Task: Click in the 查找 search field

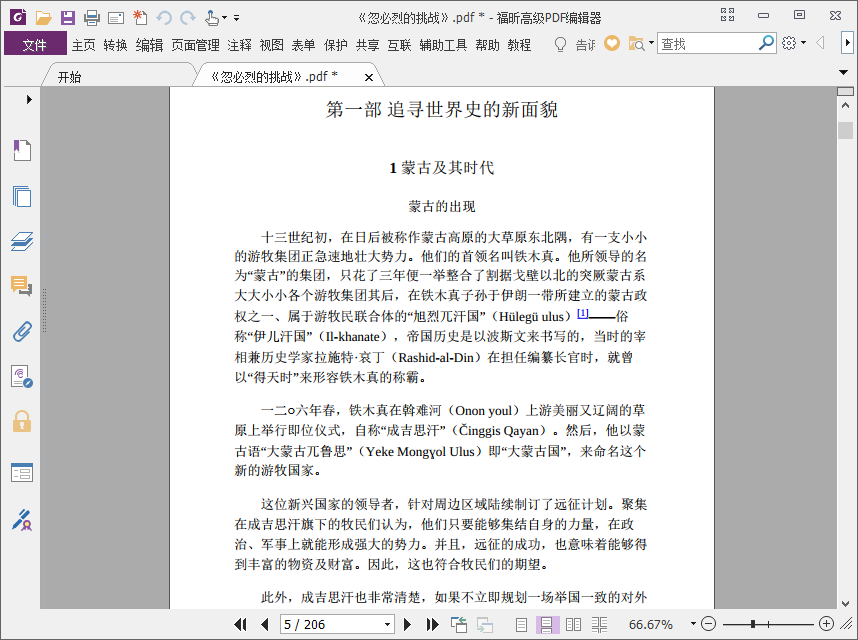Action: (707, 43)
